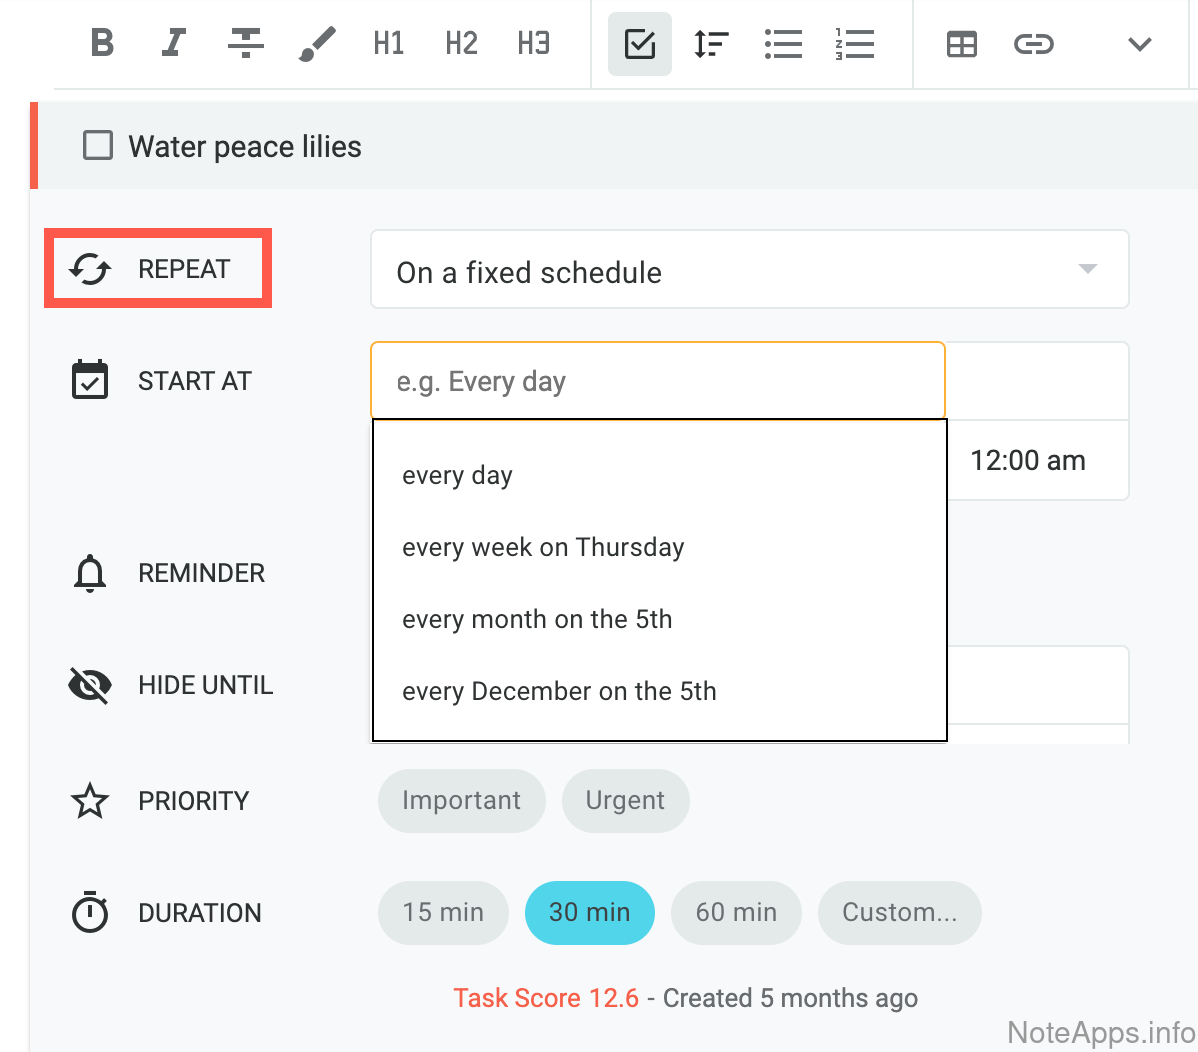This screenshot has width=1198, height=1052.
Task: Click the Custom... duration button
Action: (x=899, y=913)
